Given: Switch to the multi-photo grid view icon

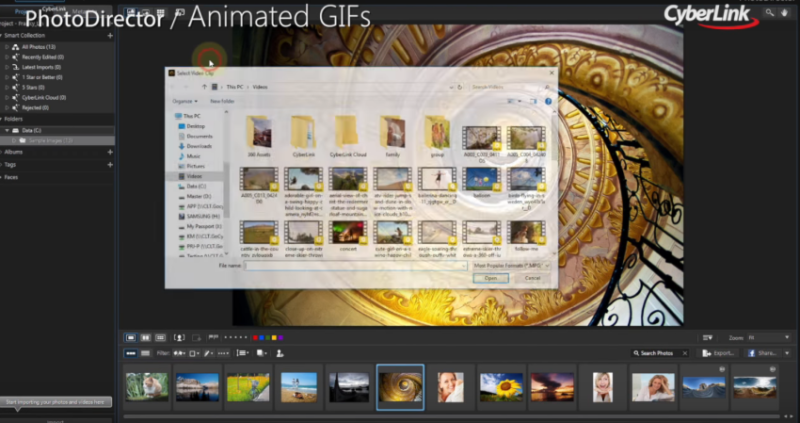Looking at the screenshot, I should pyautogui.click(x=160, y=338).
